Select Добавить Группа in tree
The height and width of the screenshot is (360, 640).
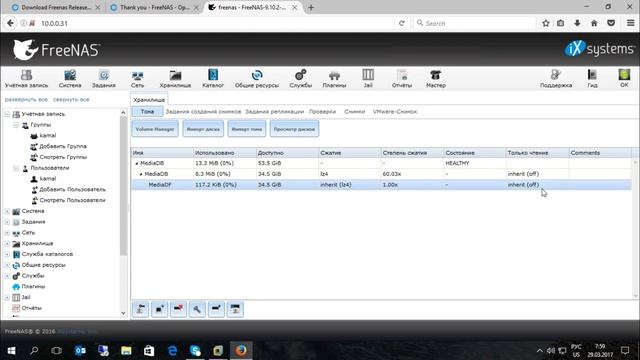click(x=62, y=146)
